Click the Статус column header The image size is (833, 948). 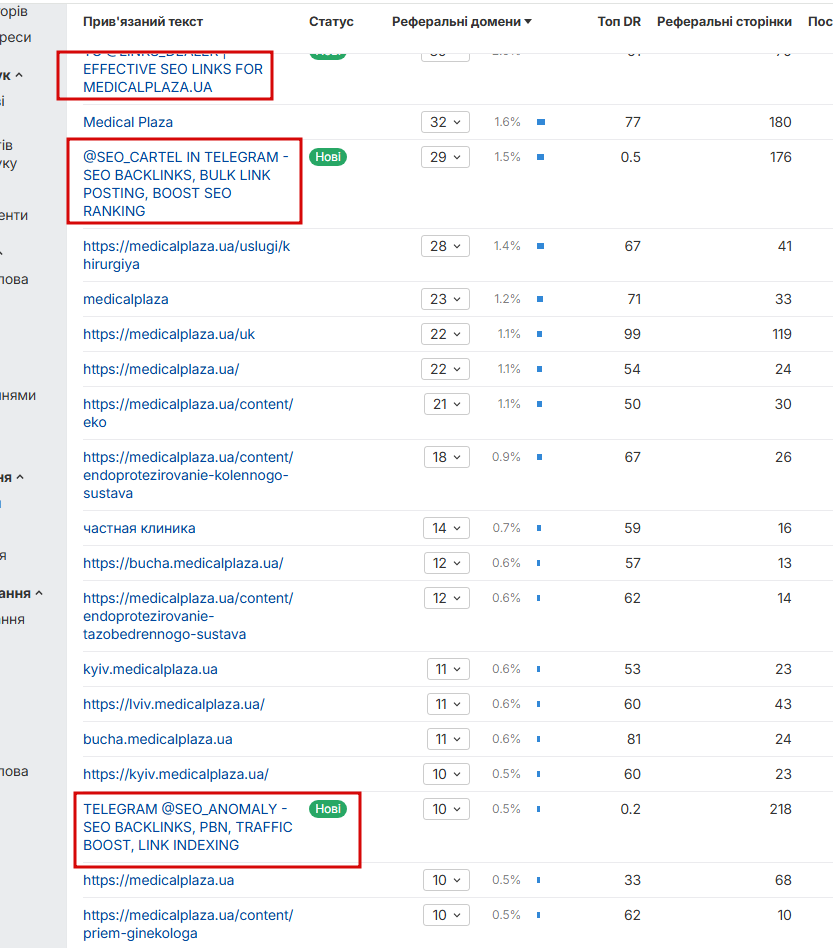pyautogui.click(x=331, y=22)
